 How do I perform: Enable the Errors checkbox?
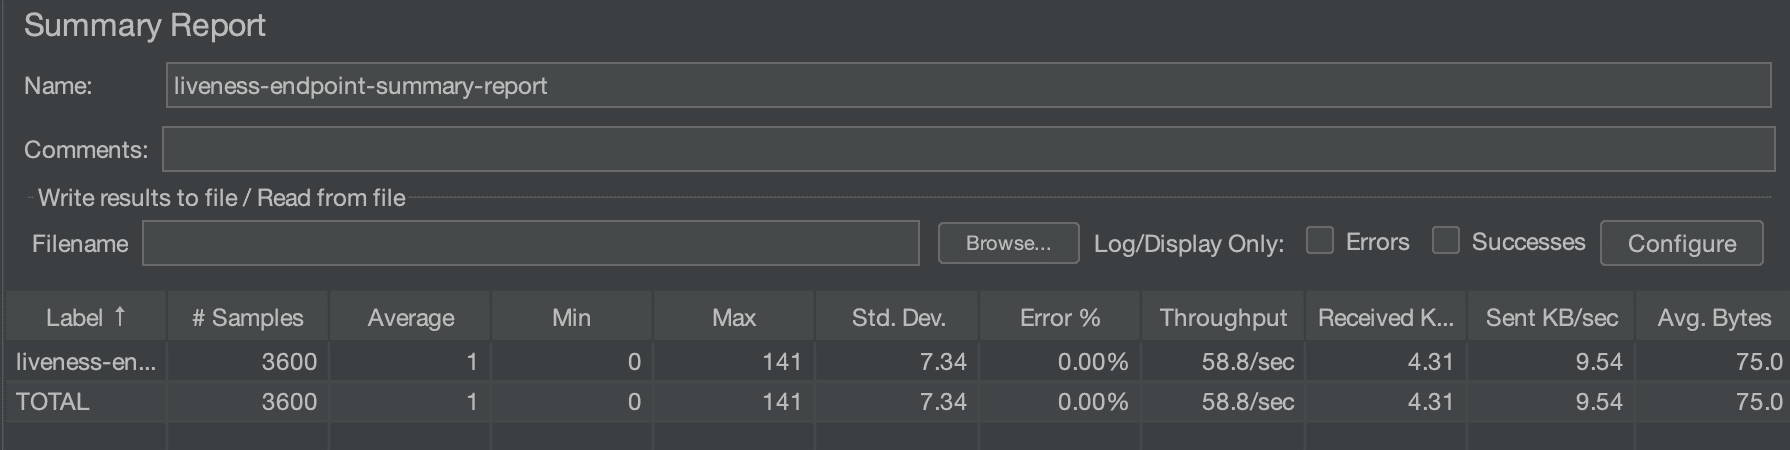point(1320,241)
